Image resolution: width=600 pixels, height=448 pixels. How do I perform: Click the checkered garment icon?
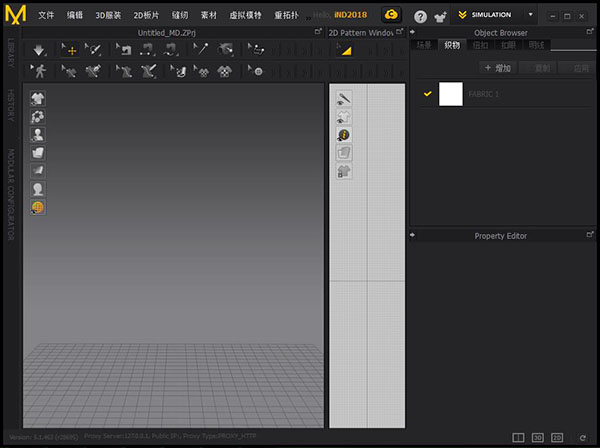tap(225, 71)
